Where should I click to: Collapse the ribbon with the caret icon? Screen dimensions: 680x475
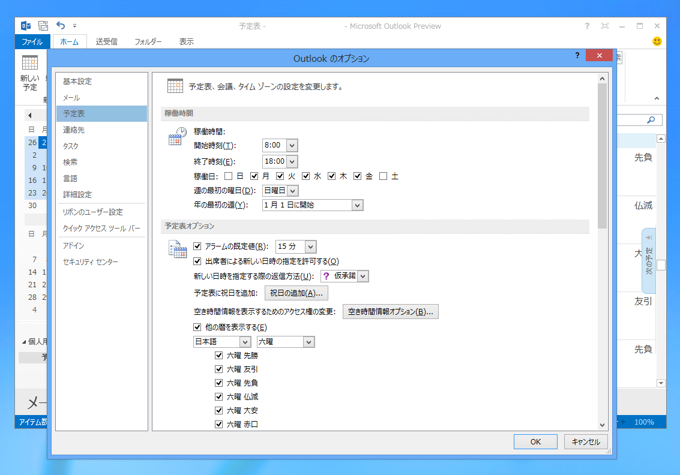click(657, 98)
